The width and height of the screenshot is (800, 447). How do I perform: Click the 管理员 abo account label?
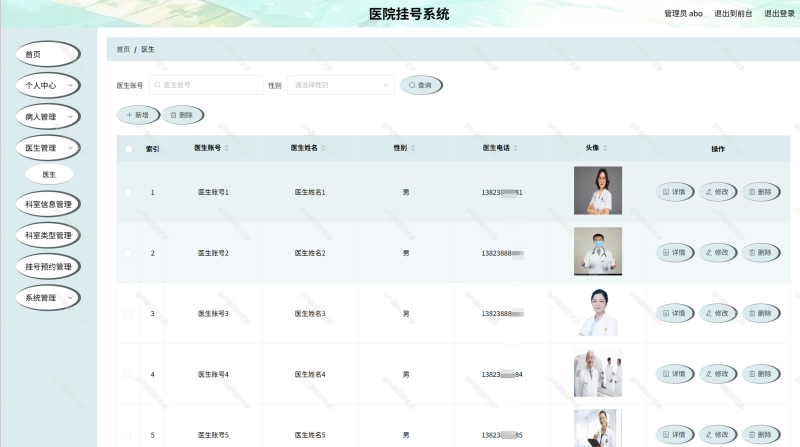point(683,14)
